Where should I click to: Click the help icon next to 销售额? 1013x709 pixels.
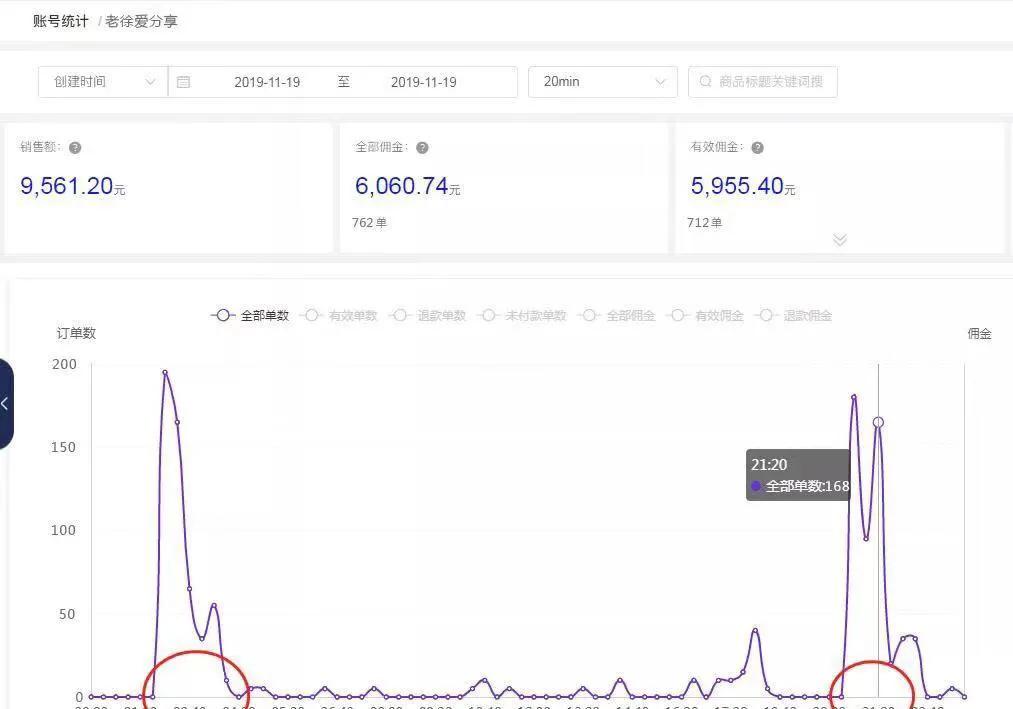click(x=75, y=146)
